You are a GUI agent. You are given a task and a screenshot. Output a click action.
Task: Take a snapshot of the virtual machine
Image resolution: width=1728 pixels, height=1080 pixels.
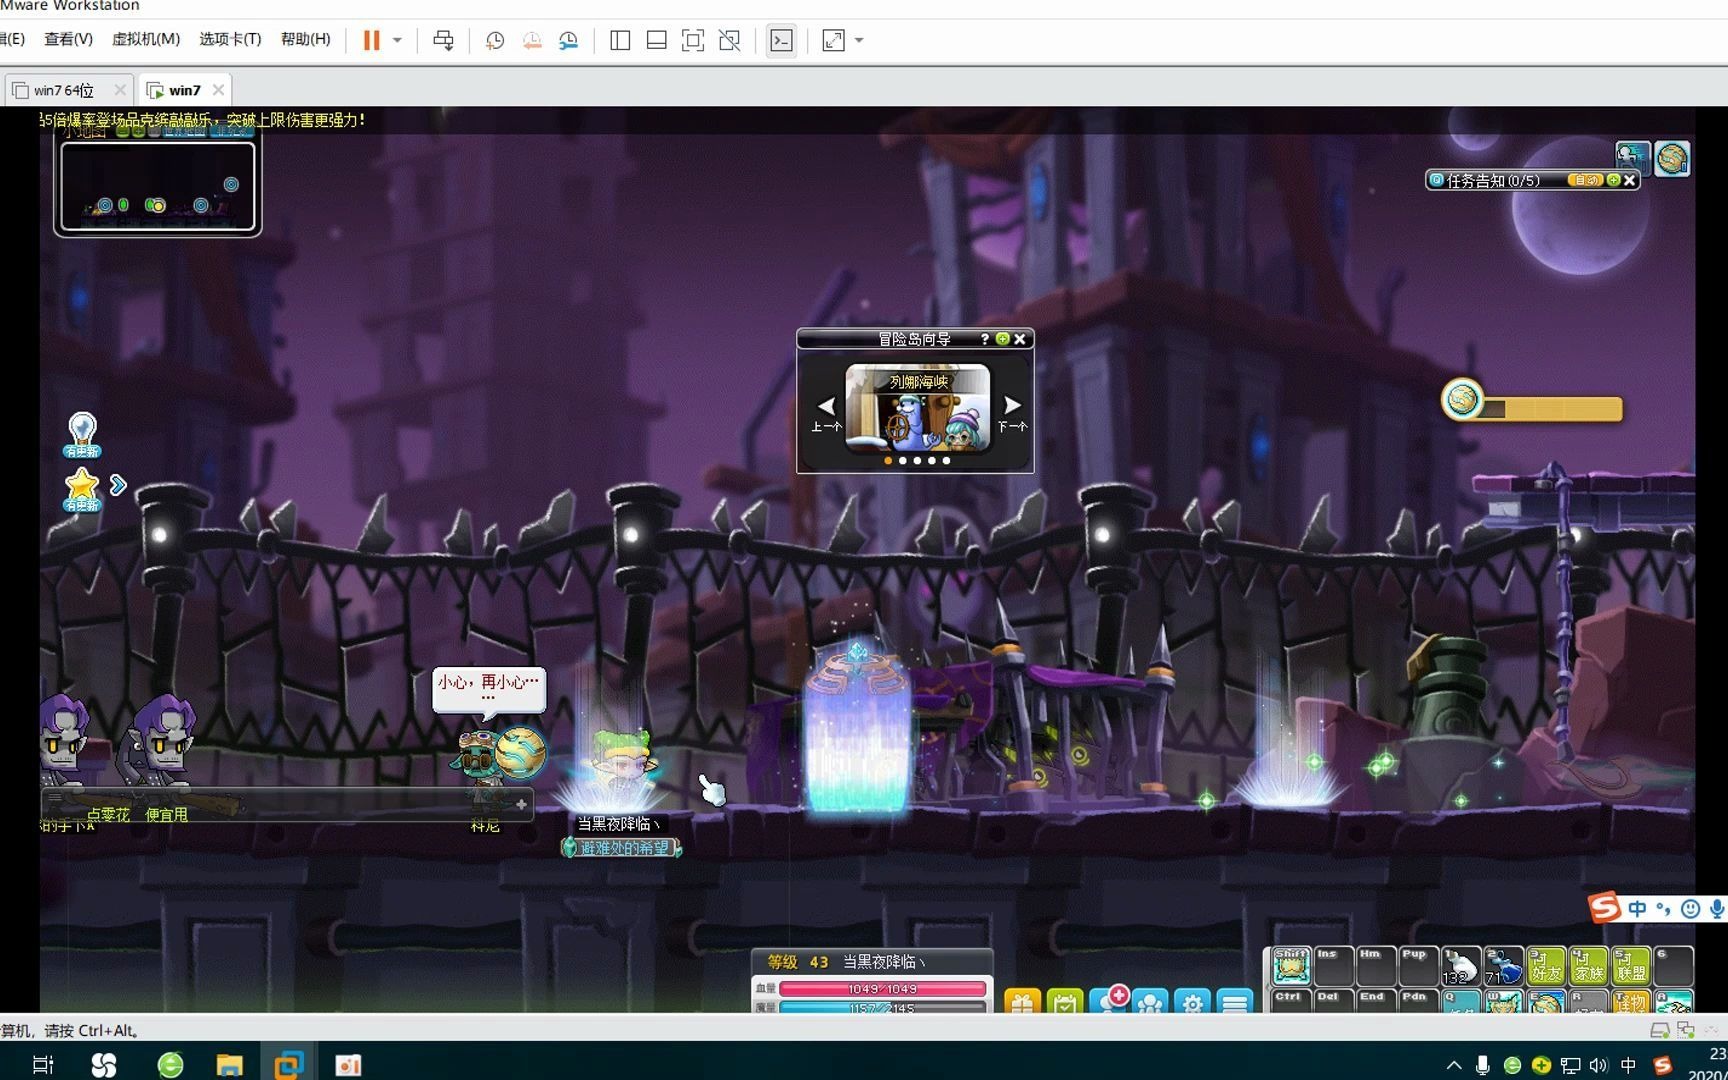pyautogui.click(x=494, y=40)
